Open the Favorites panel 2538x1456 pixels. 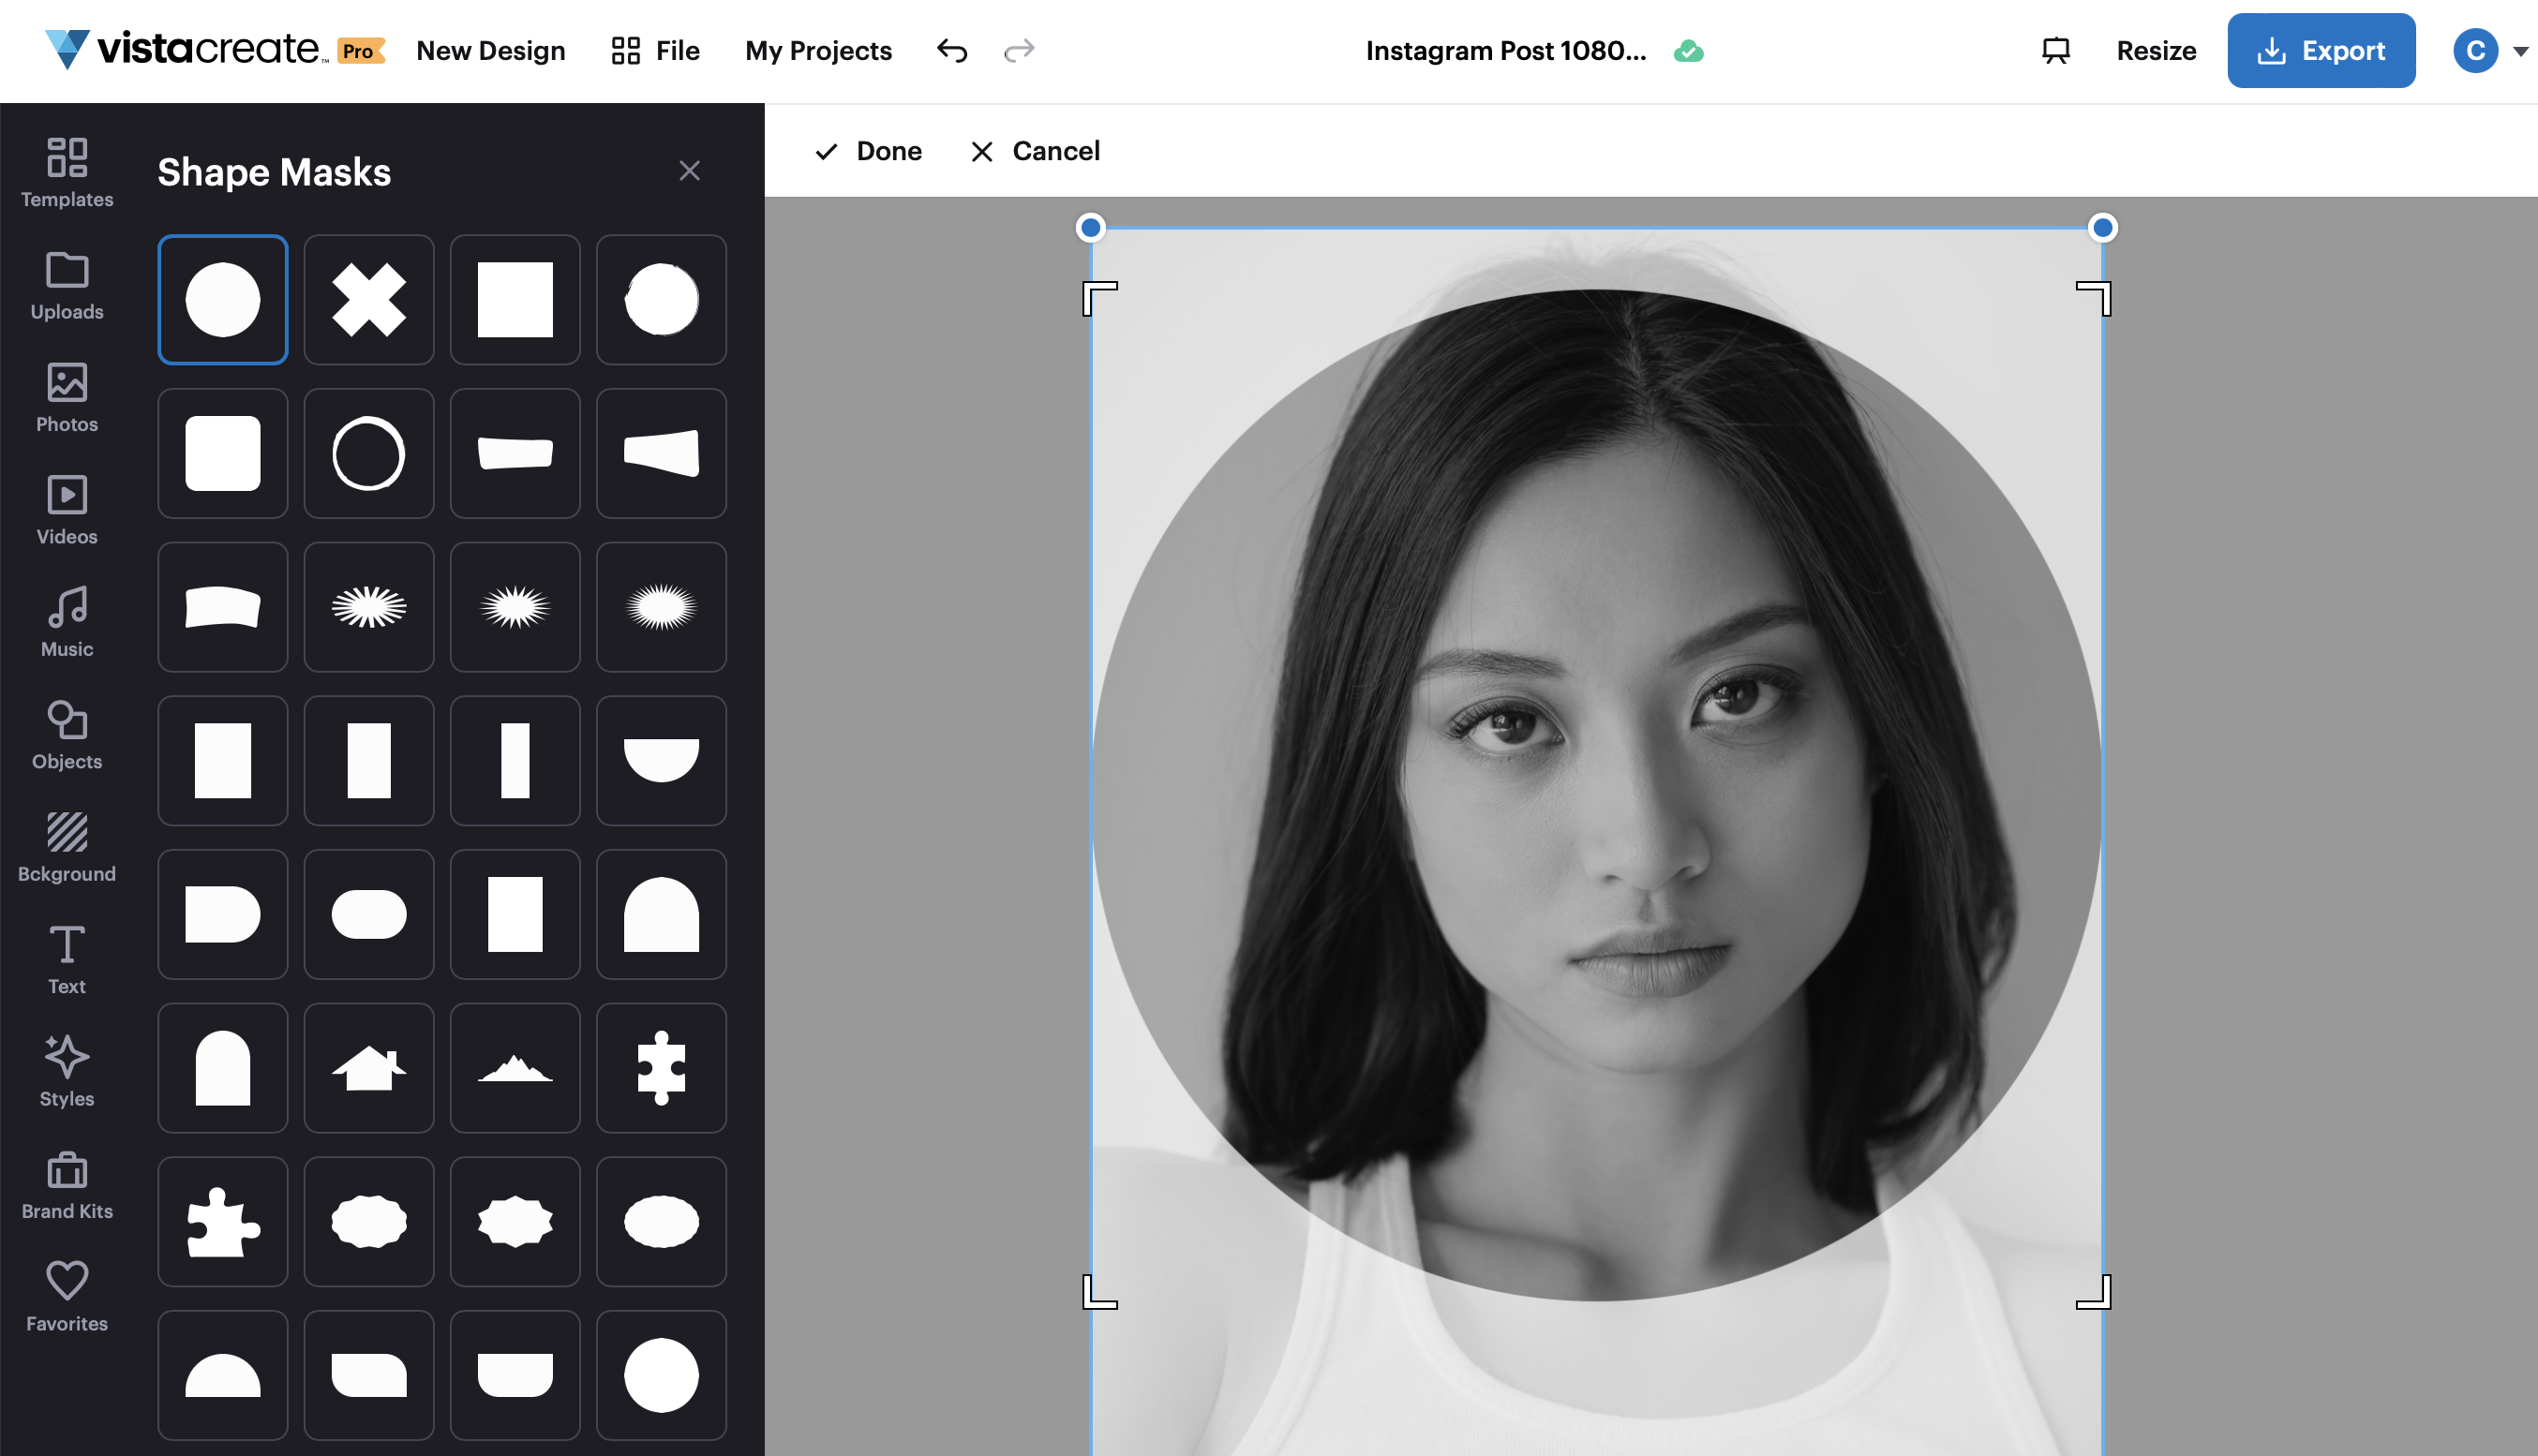tap(66, 1296)
